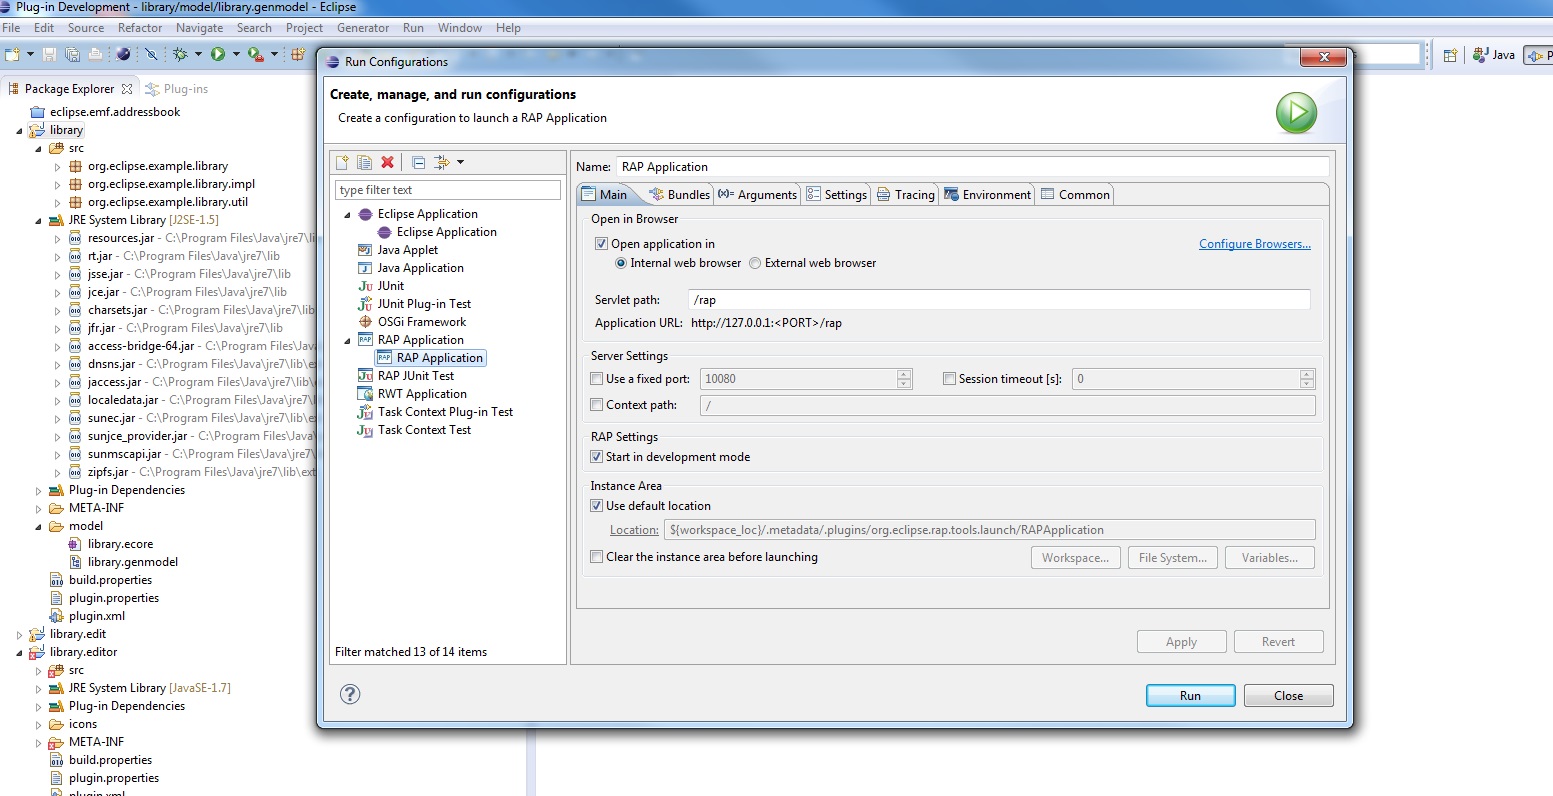The height and width of the screenshot is (796, 1553).
Task: Toggle Start in development mode checkbox
Action: (x=597, y=457)
